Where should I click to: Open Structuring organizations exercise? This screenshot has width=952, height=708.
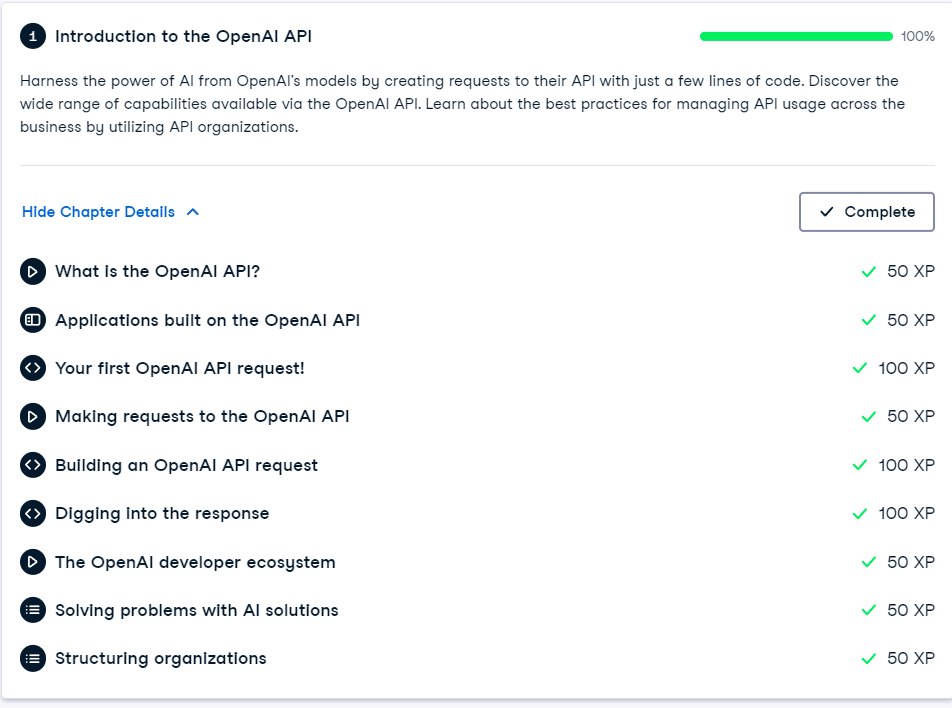click(161, 659)
